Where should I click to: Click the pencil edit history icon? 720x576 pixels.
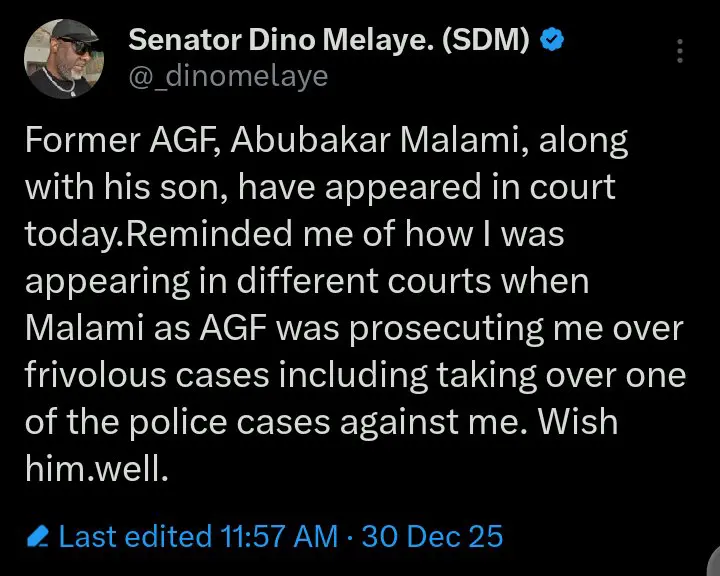click(x=39, y=537)
